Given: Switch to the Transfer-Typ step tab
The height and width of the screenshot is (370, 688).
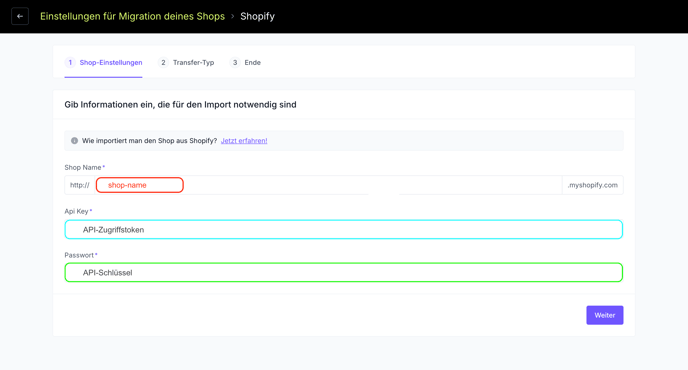Looking at the screenshot, I should tap(186, 63).
